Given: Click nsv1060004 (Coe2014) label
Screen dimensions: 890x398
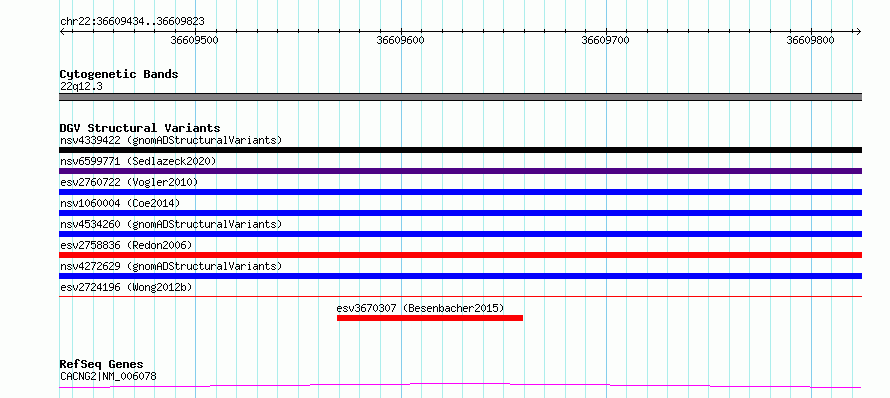Looking at the screenshot, I should coord(119,203).
